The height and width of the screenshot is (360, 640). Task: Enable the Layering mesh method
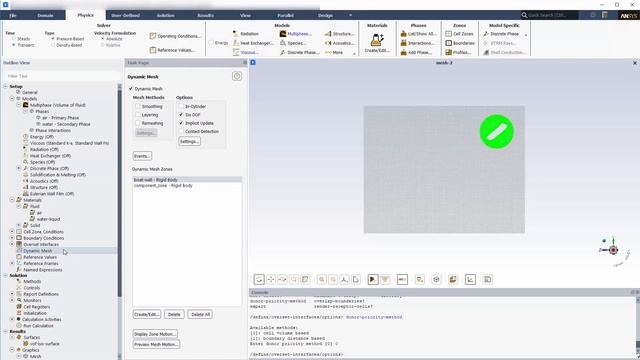(x=138, y=115)
